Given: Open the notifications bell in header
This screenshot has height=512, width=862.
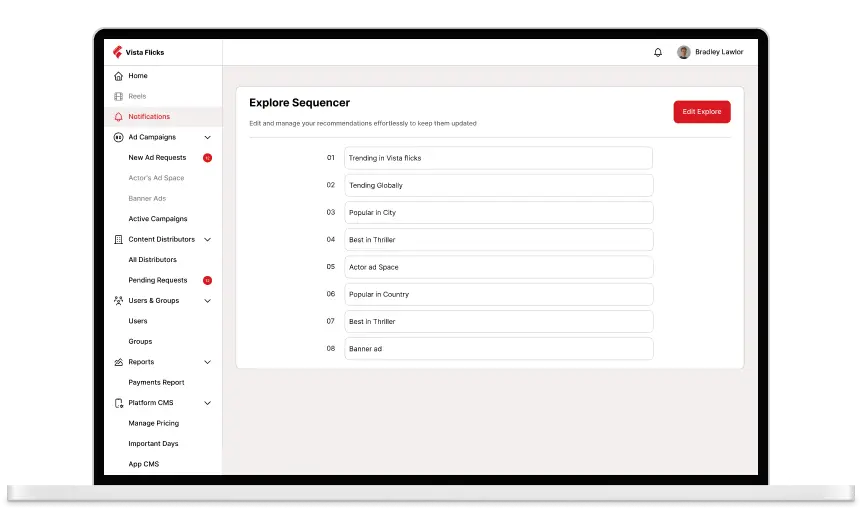Looking at the screenshot, I should point(658,52).
